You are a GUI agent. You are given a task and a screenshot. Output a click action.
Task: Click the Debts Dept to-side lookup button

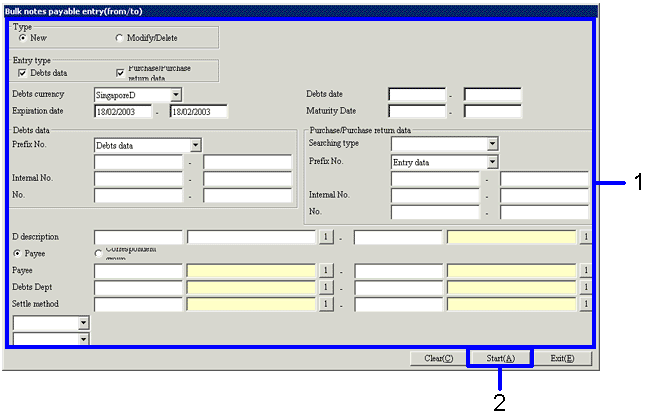[586, 287]
